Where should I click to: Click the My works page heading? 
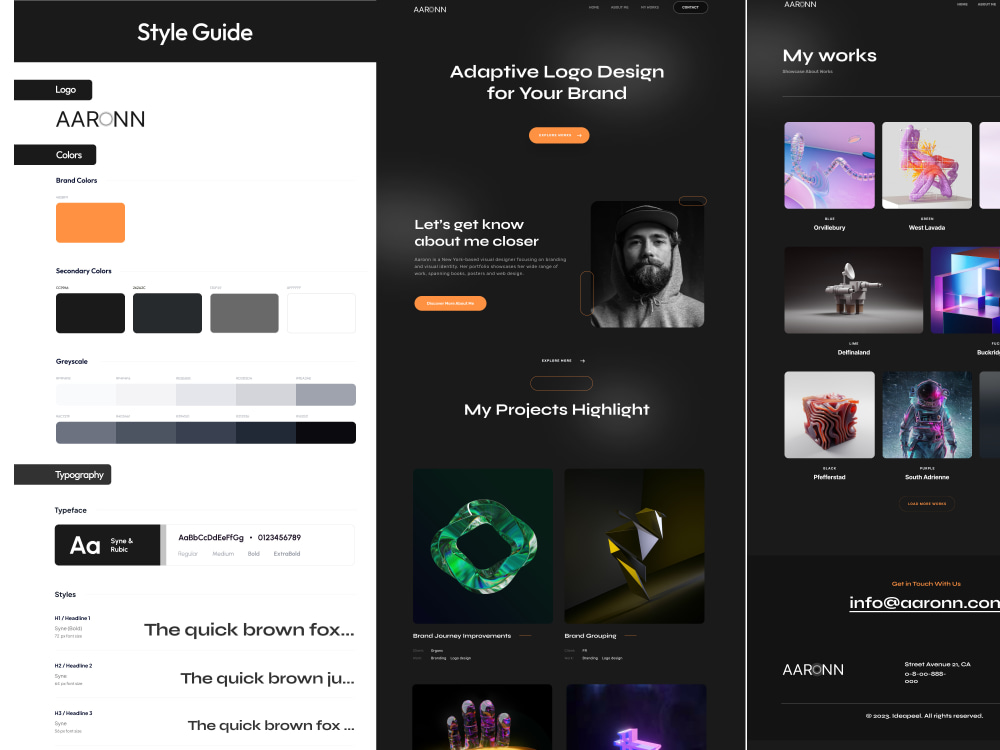click(829, 55)
